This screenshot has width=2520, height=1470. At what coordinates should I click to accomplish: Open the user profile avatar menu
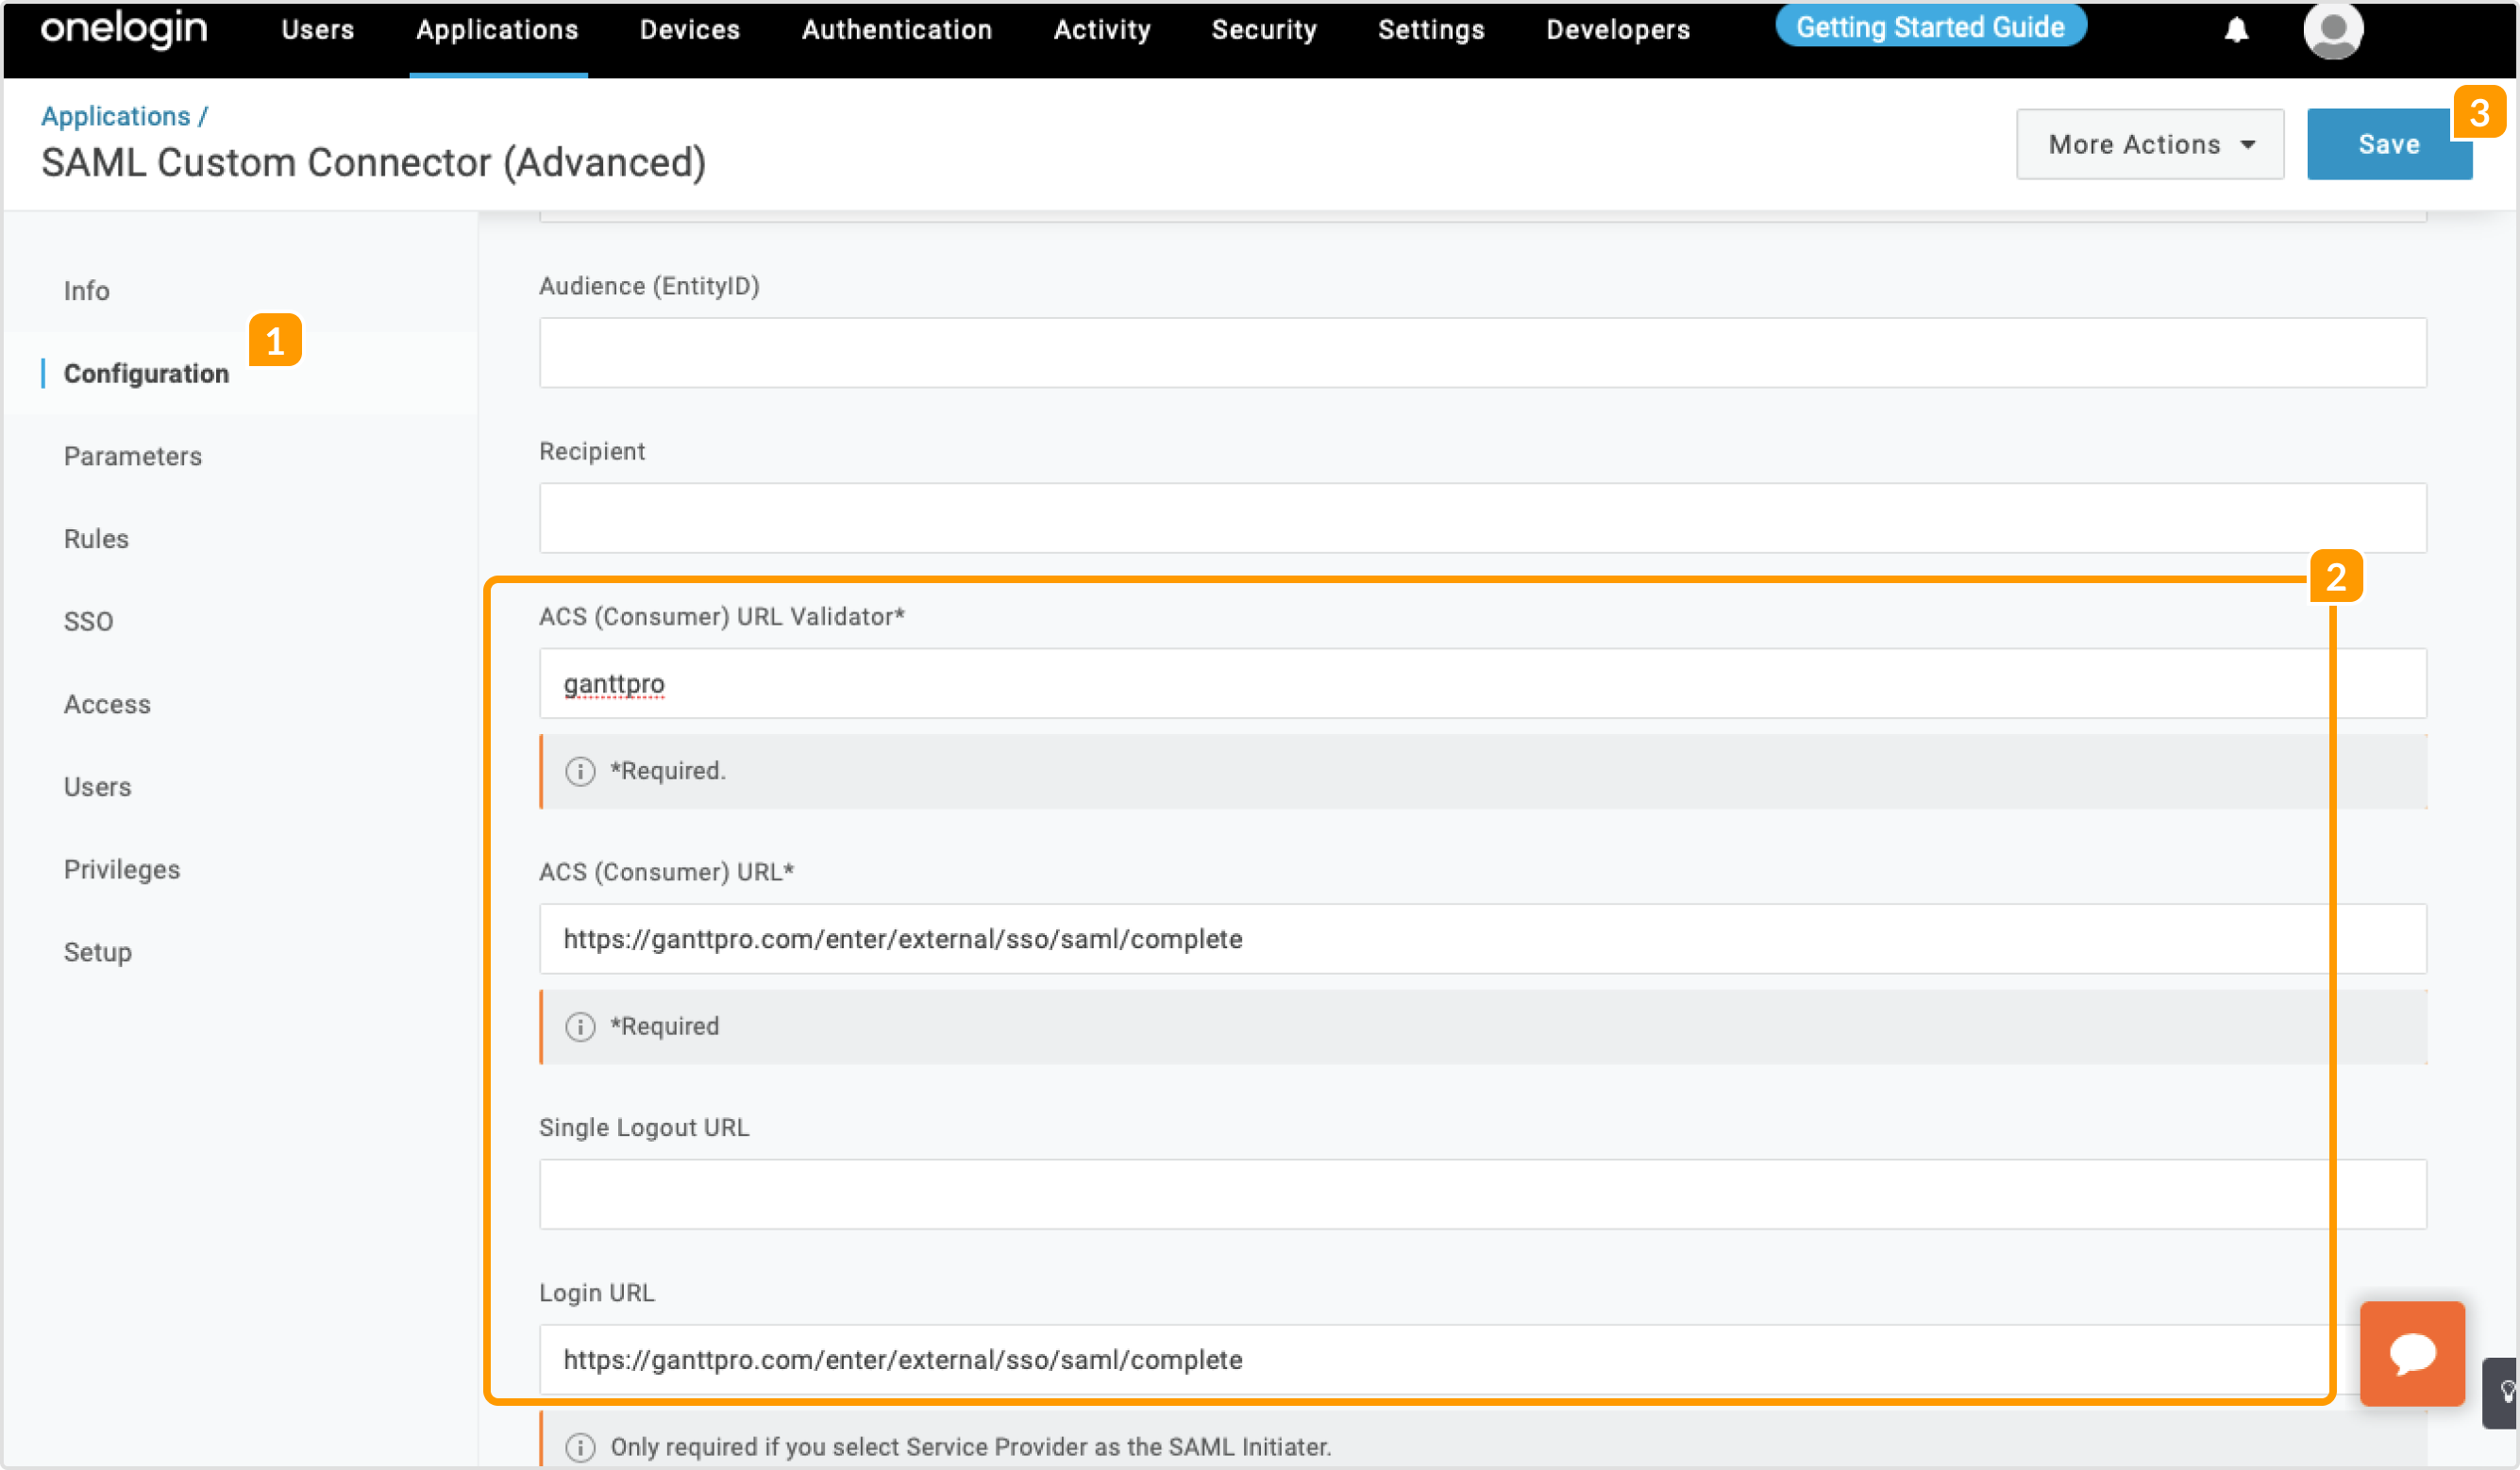tap(2332, 30)
